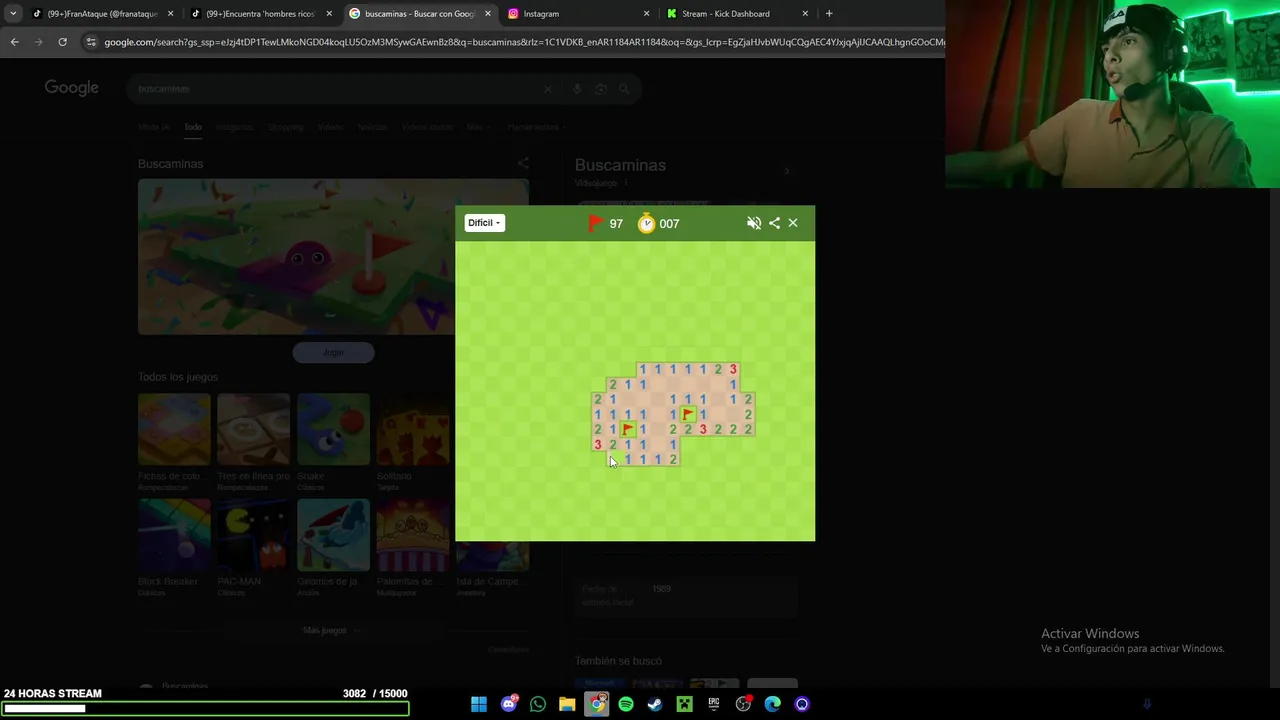Close the Instagram tab
Screen dimensions: 1280x720
pos(646,14)
